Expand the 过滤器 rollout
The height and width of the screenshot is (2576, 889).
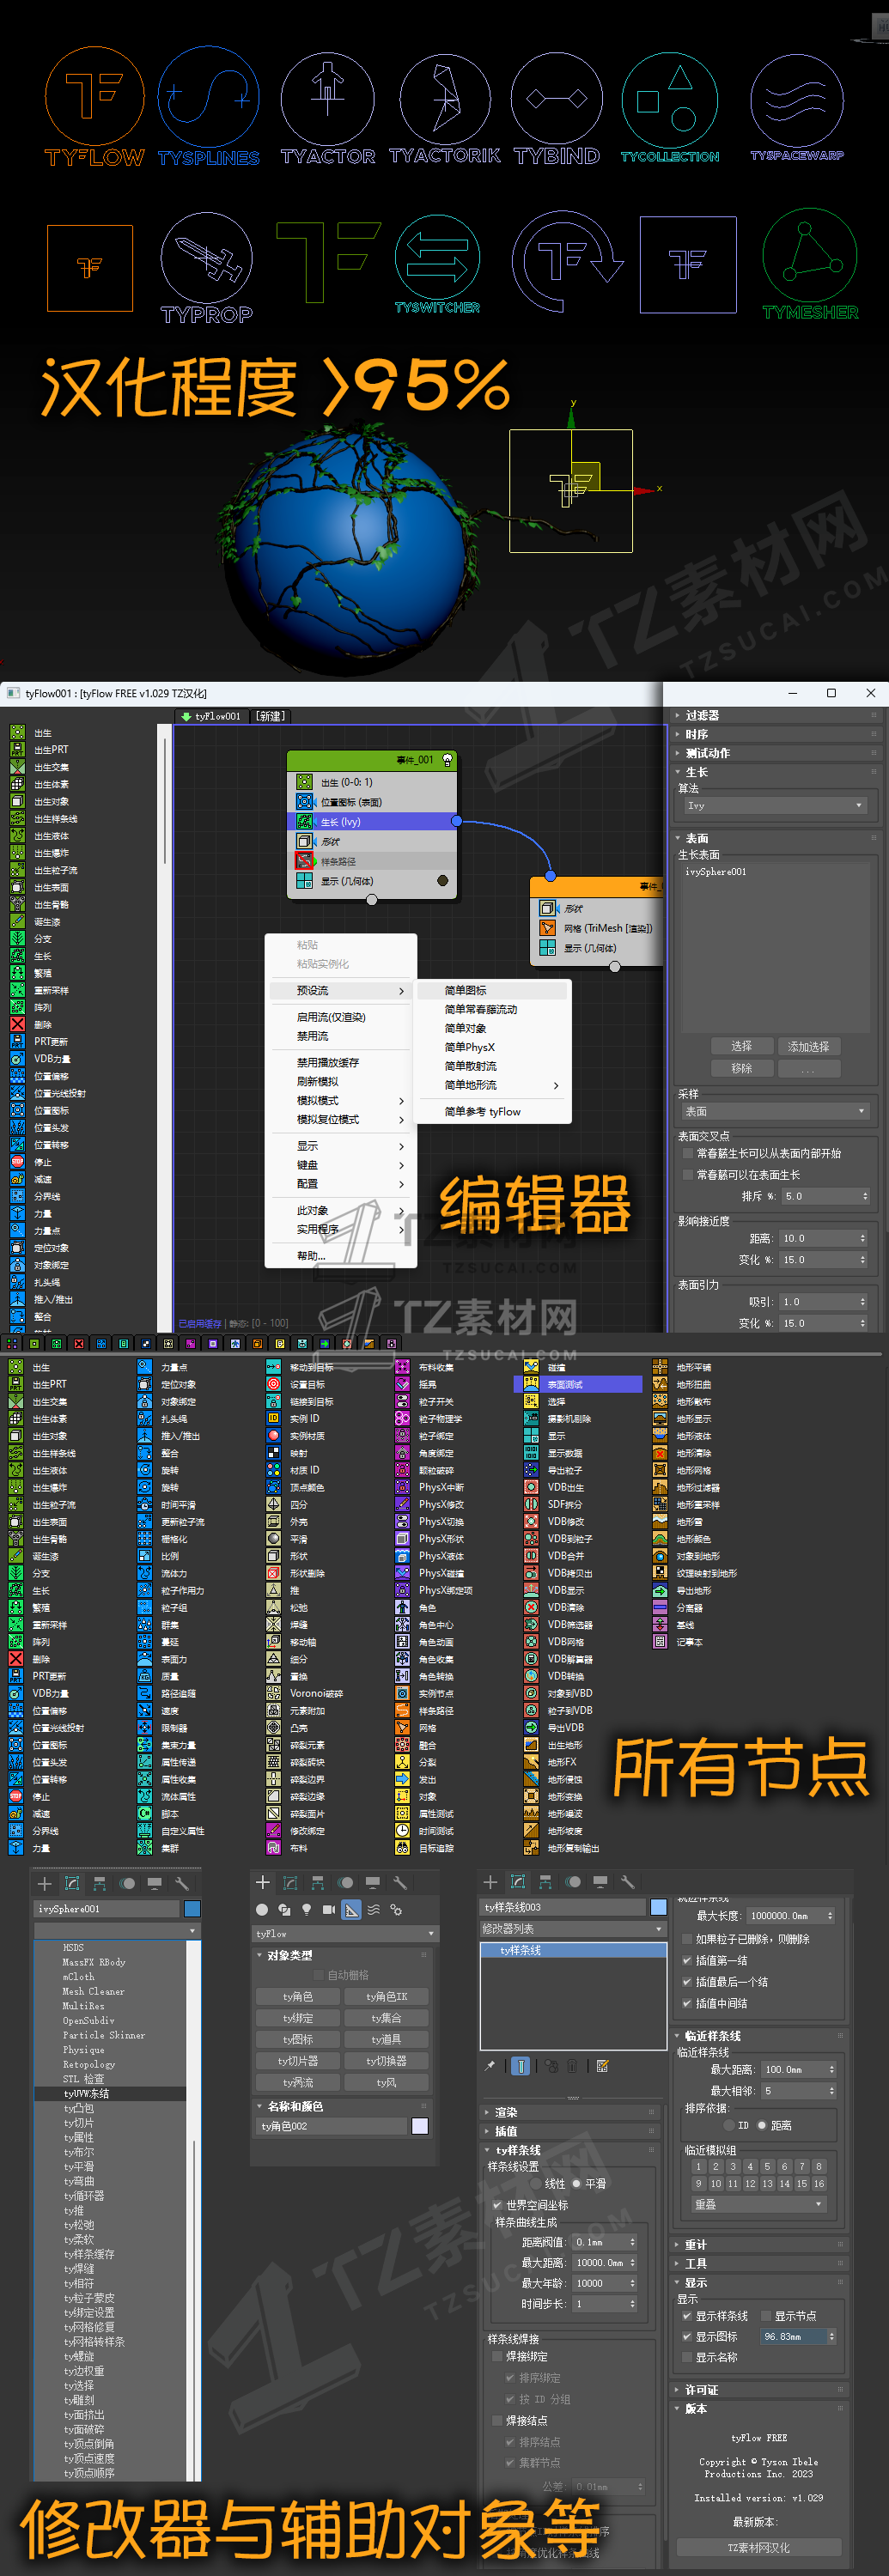[x=775, y=715]
